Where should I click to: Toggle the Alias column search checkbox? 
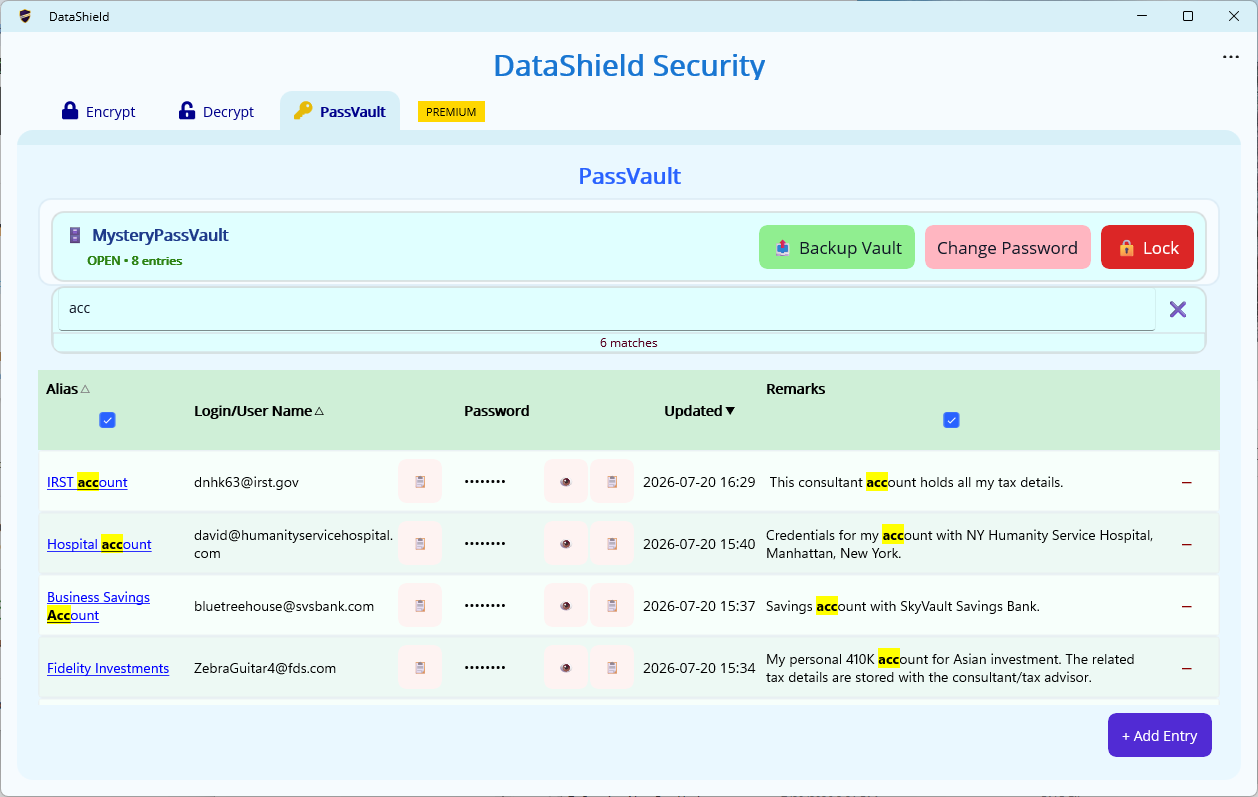tap(108, 420)
